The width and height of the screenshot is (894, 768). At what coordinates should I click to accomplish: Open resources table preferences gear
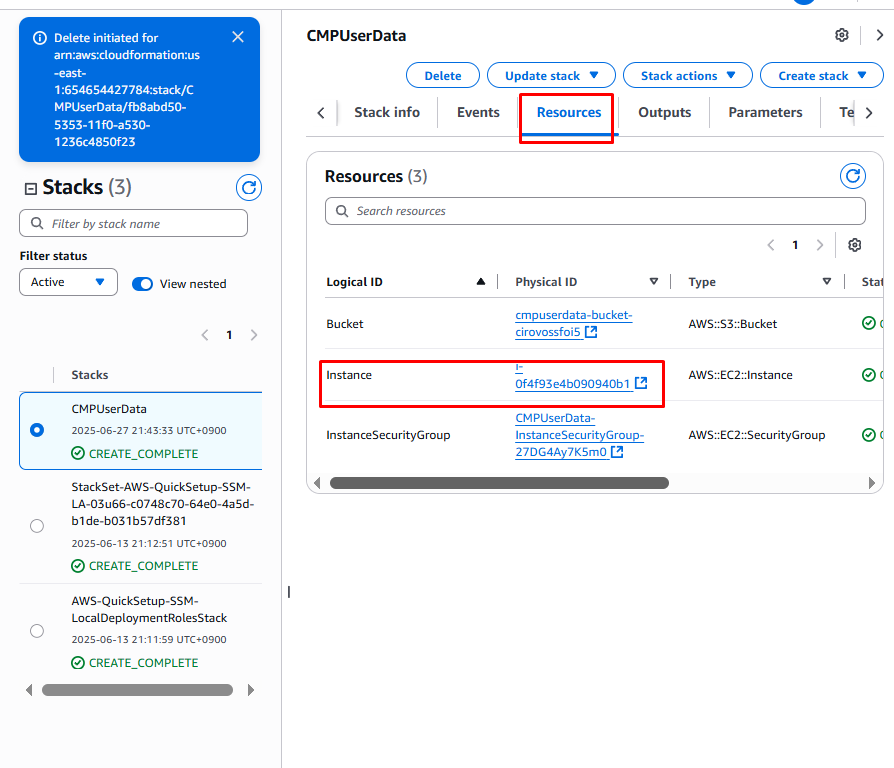[x=854, y=245]
